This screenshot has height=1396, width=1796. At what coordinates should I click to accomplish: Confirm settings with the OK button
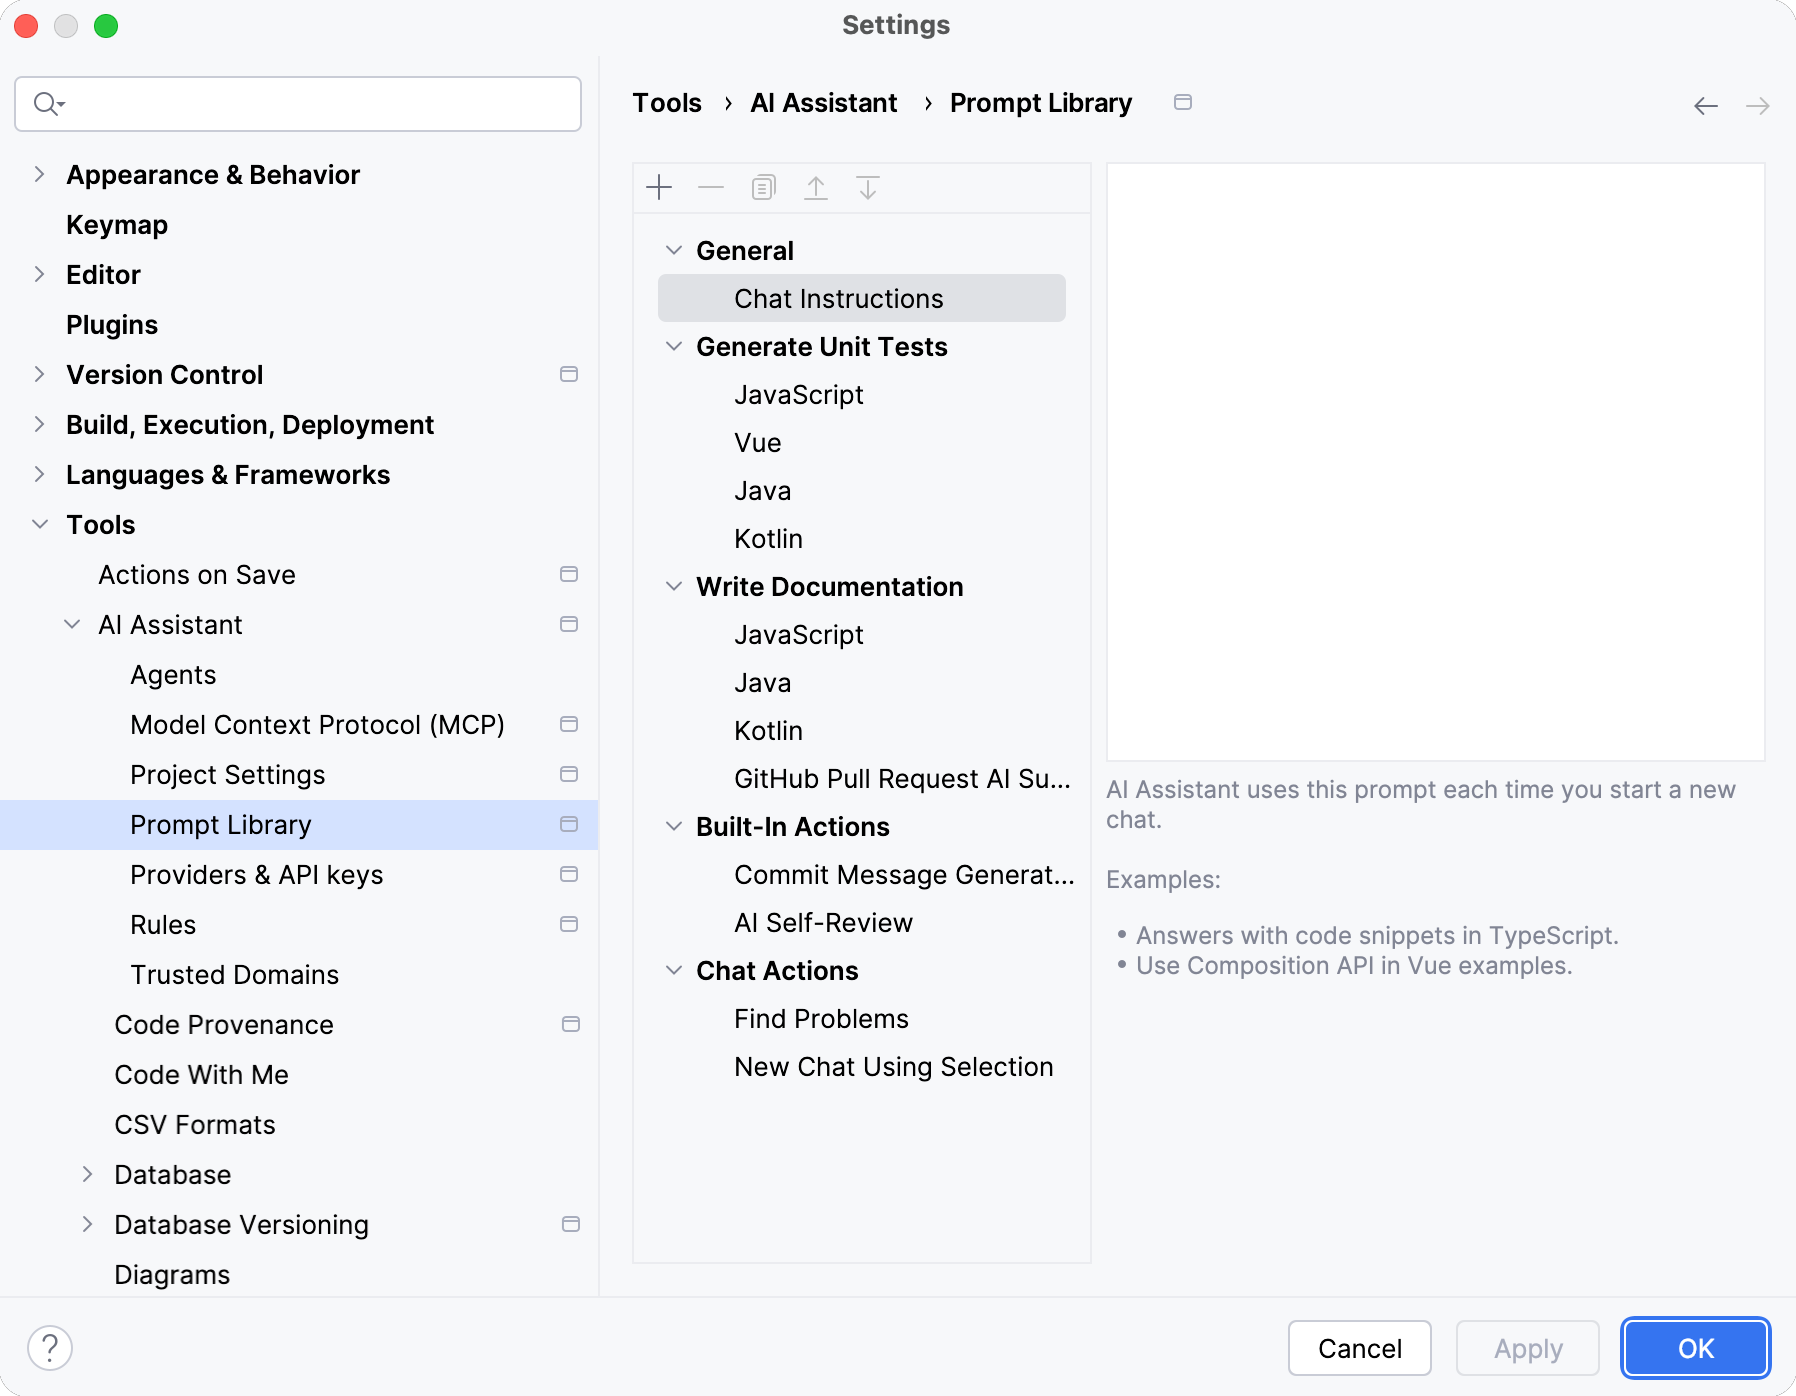point(1695,1348)
